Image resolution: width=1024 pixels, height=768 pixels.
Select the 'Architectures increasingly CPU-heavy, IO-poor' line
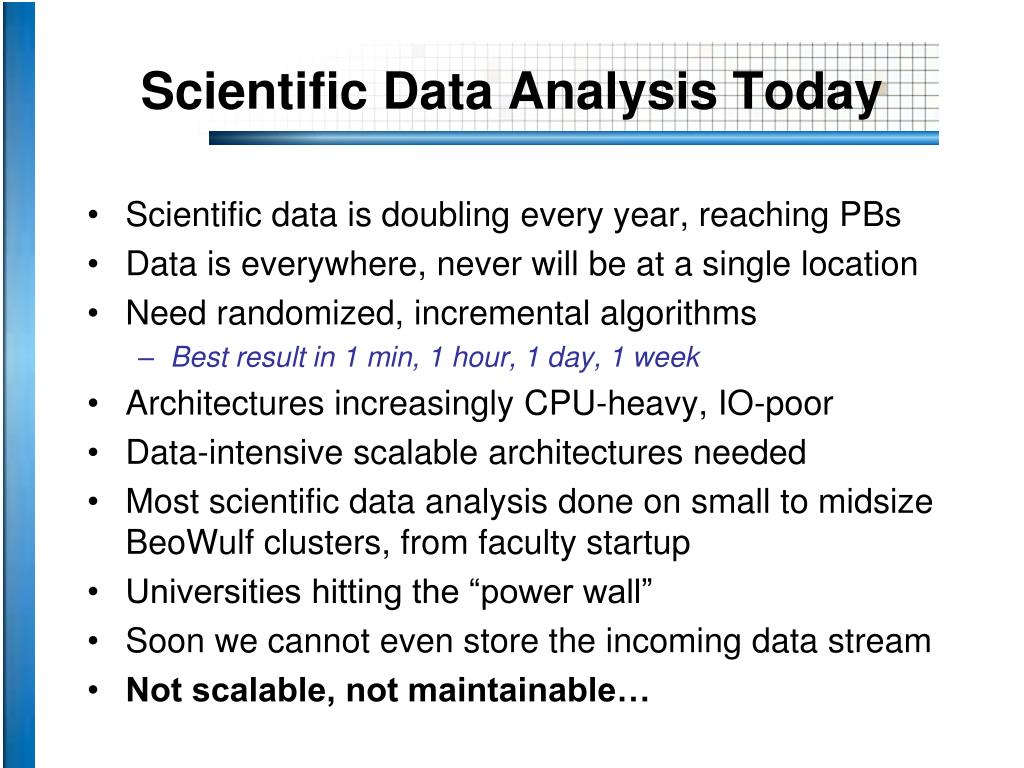coord(479,404)
